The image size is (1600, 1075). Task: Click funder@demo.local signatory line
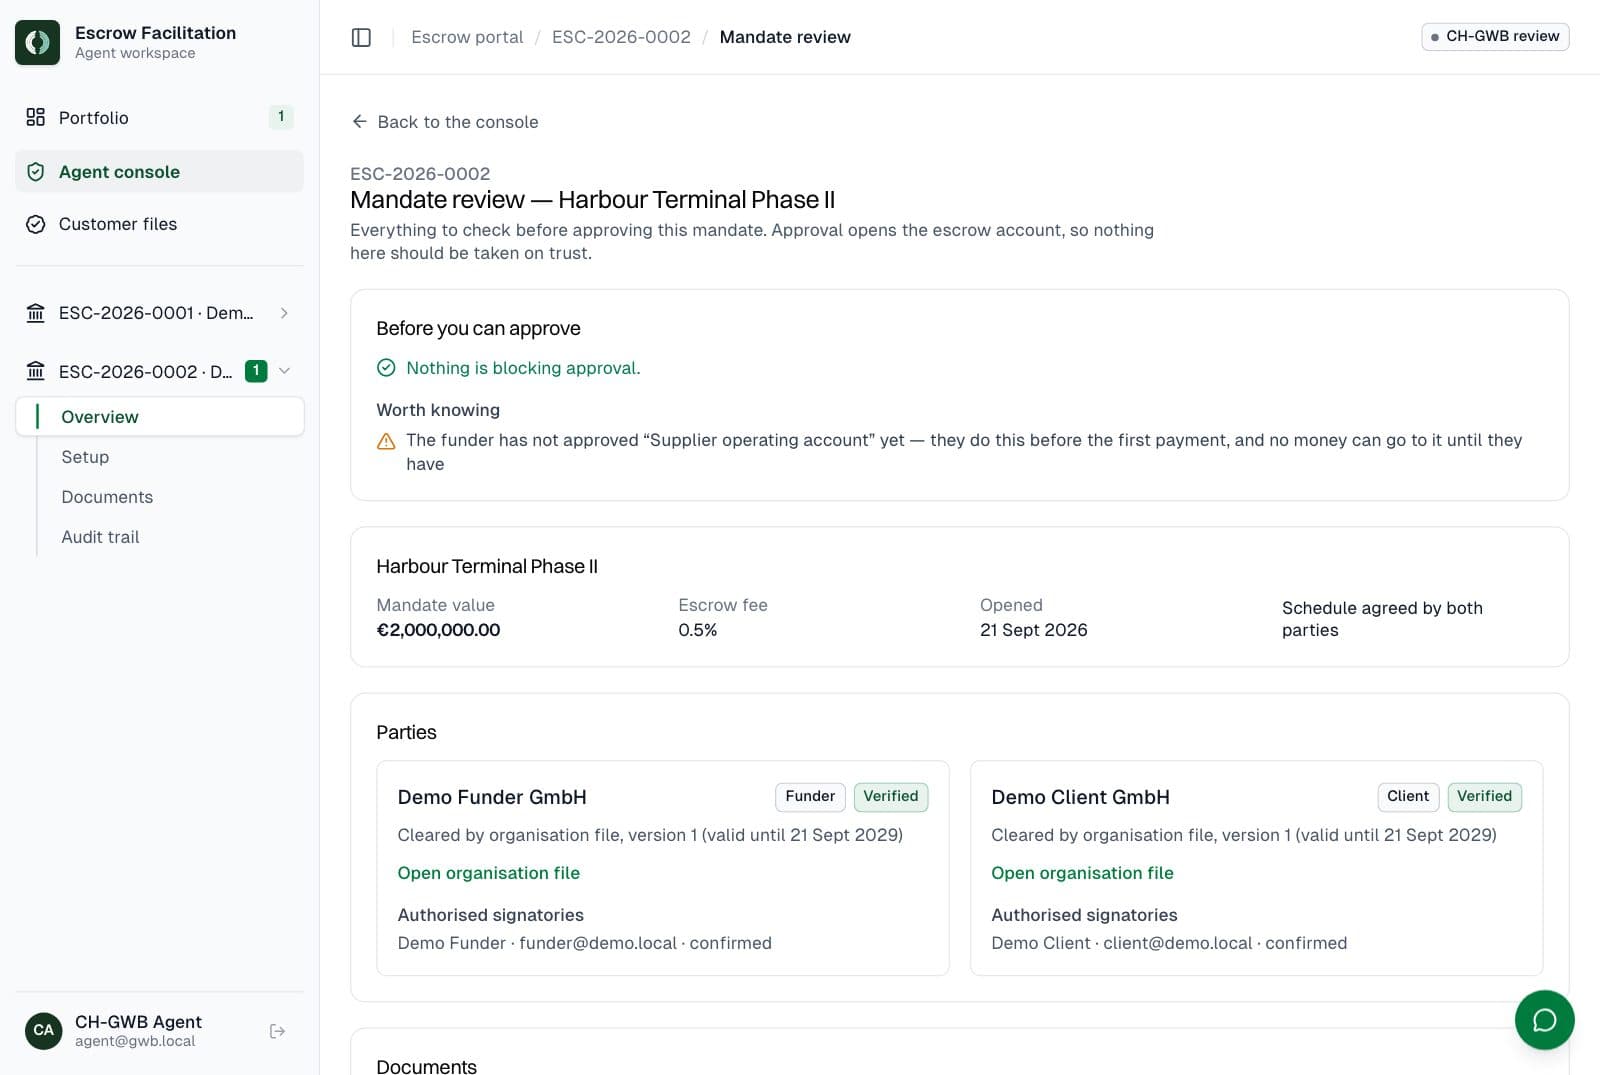(x=584, y=943)
